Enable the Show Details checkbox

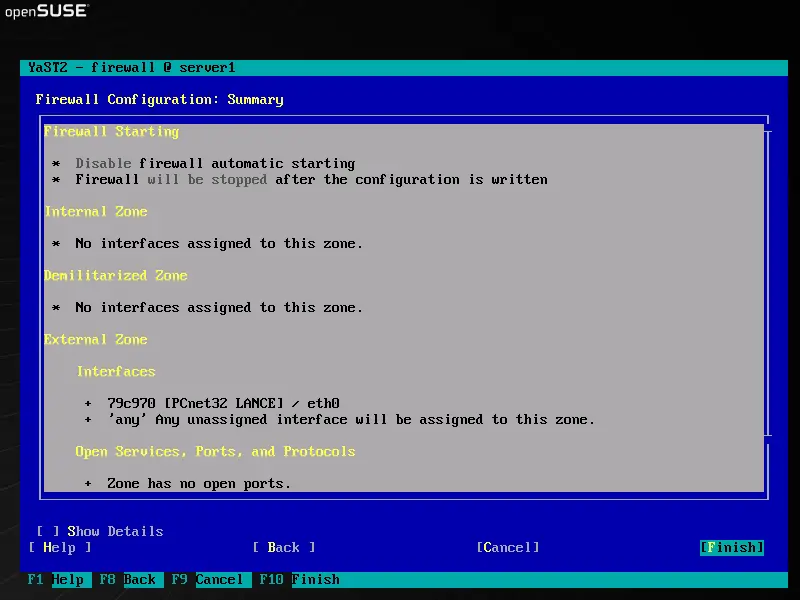tap(48, 531)
